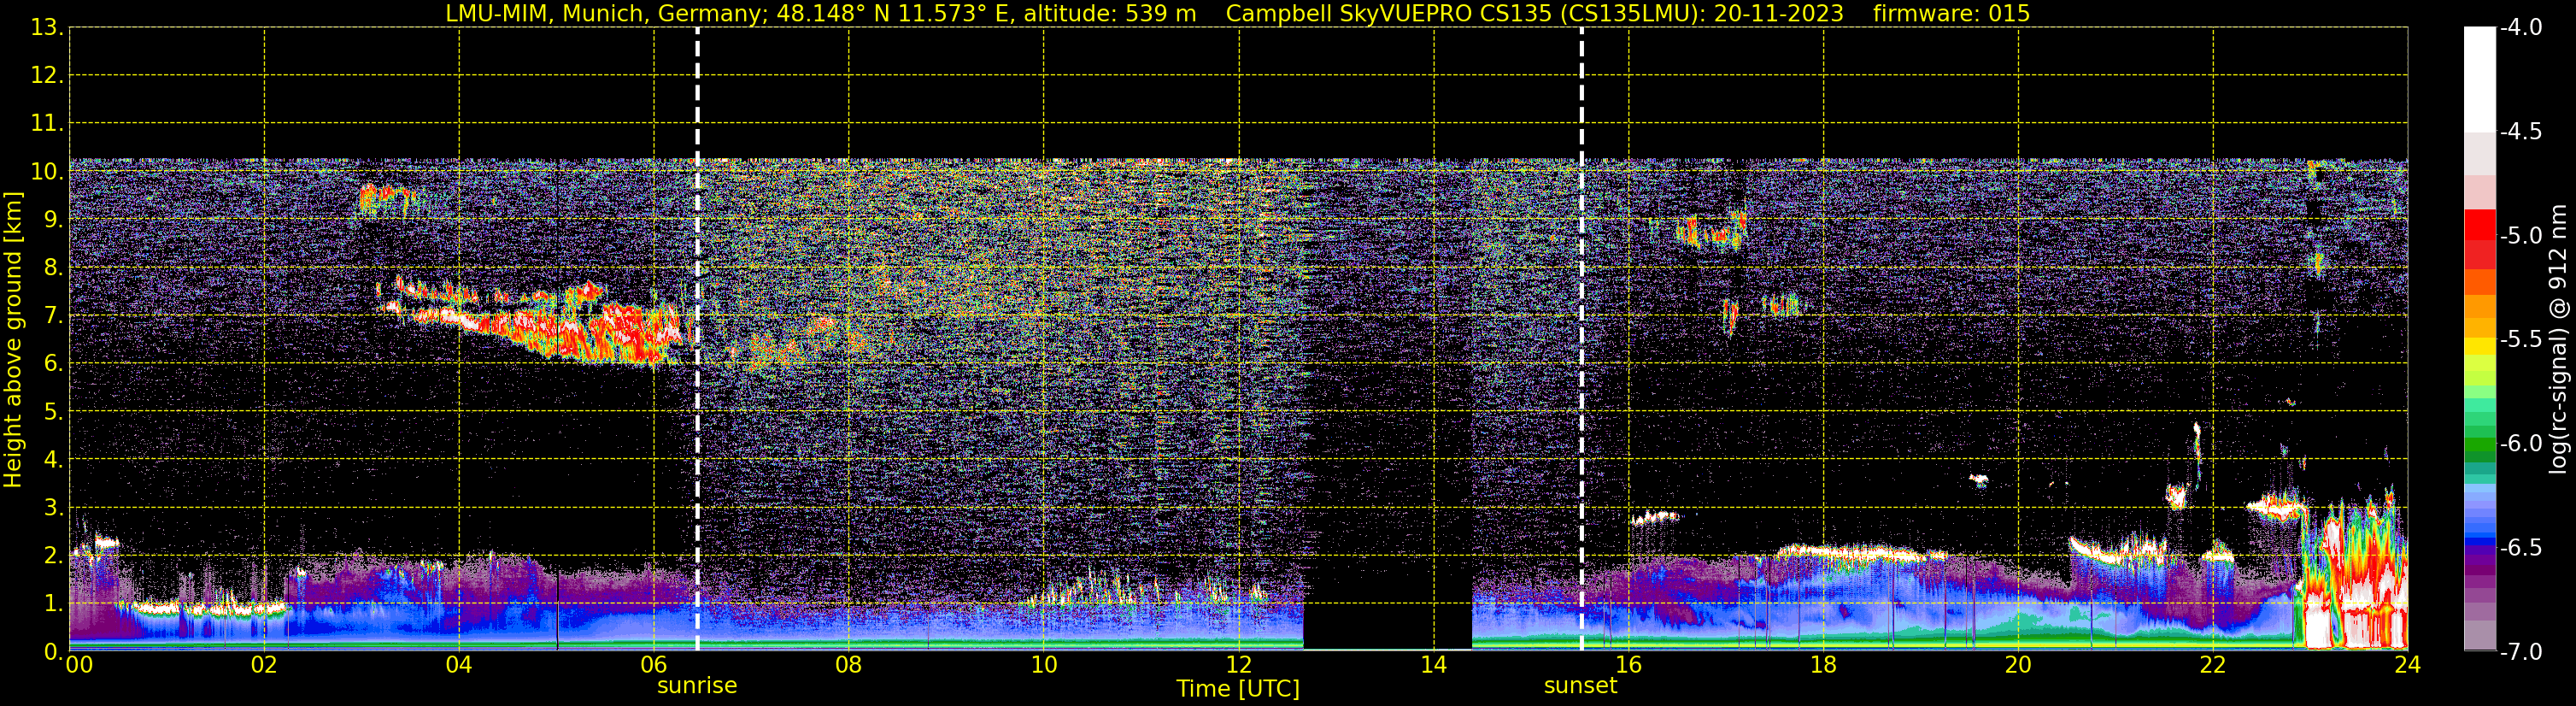Click the '20' time axis tick label
Viewport: 2576px width, 706px height.
(2018, 665)
